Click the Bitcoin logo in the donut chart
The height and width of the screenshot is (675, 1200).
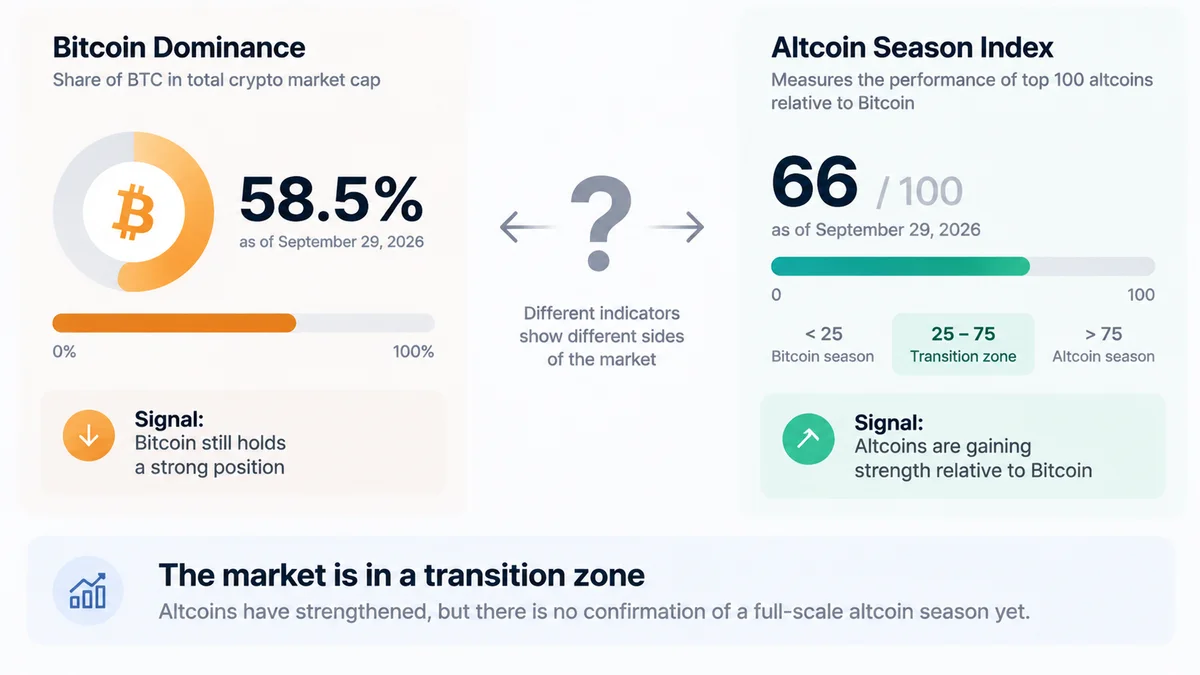(x=133, y=212)
